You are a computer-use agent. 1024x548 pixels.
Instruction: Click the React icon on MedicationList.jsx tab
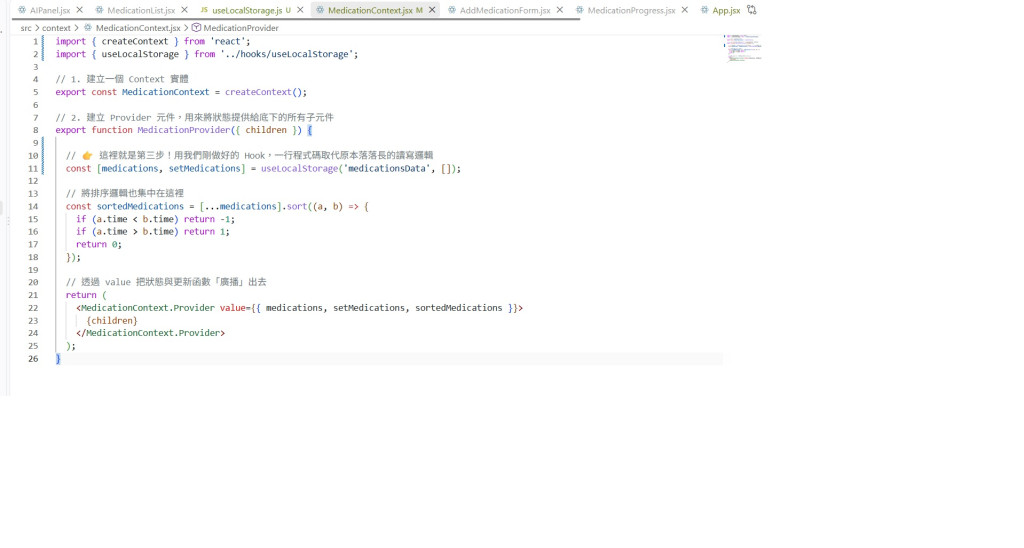point(99,10)
